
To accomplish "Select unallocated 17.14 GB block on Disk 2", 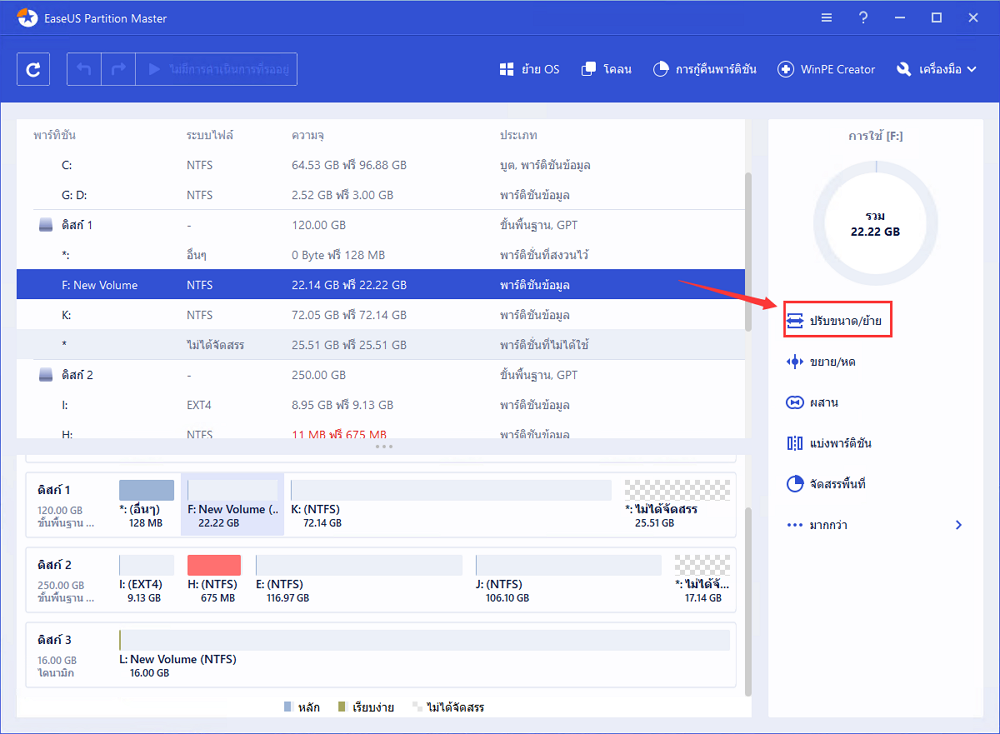I will pyautogui.click(x=703, y=580).
